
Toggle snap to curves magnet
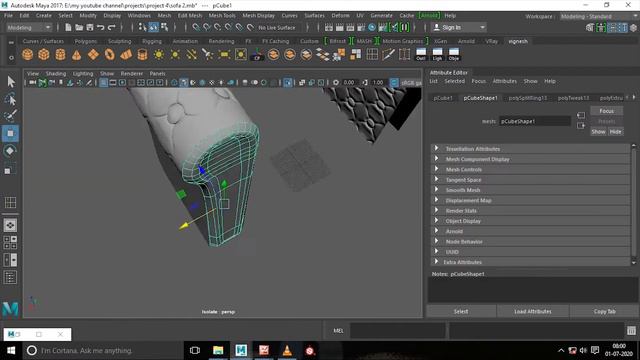click(x=207, y=27)
